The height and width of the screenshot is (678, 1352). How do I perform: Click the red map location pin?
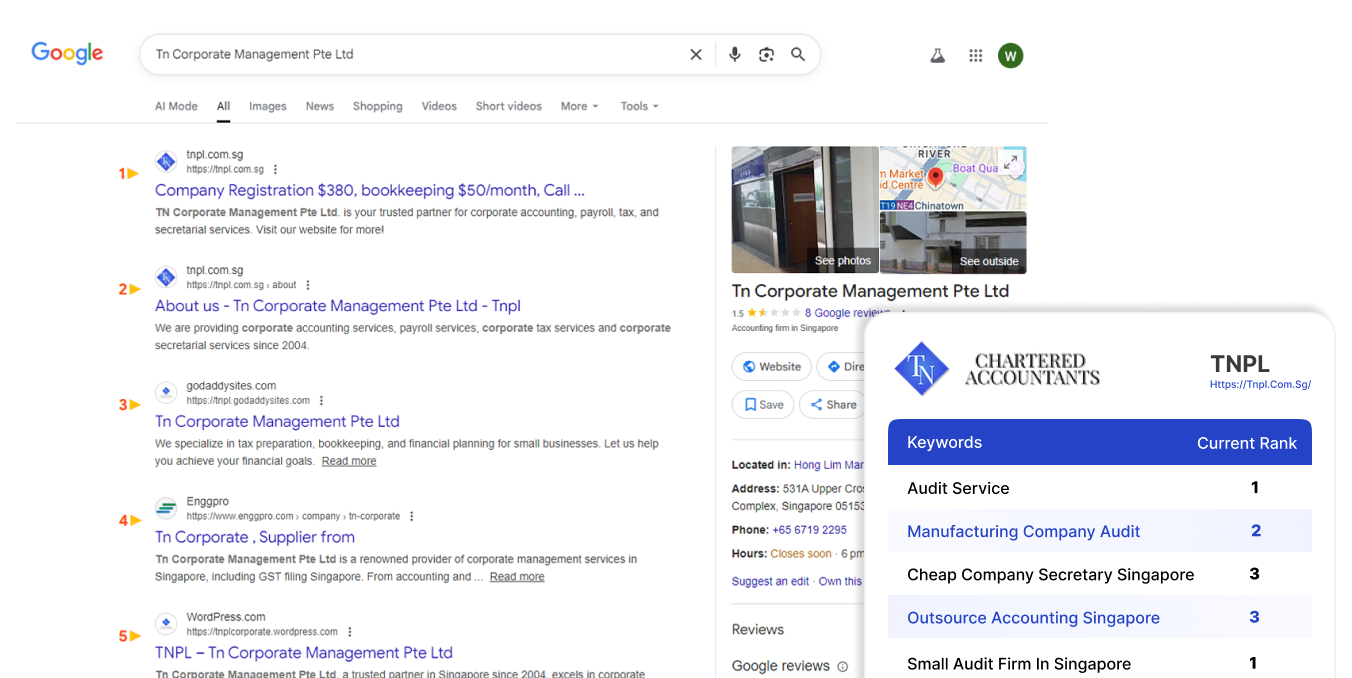pos(936,179)
